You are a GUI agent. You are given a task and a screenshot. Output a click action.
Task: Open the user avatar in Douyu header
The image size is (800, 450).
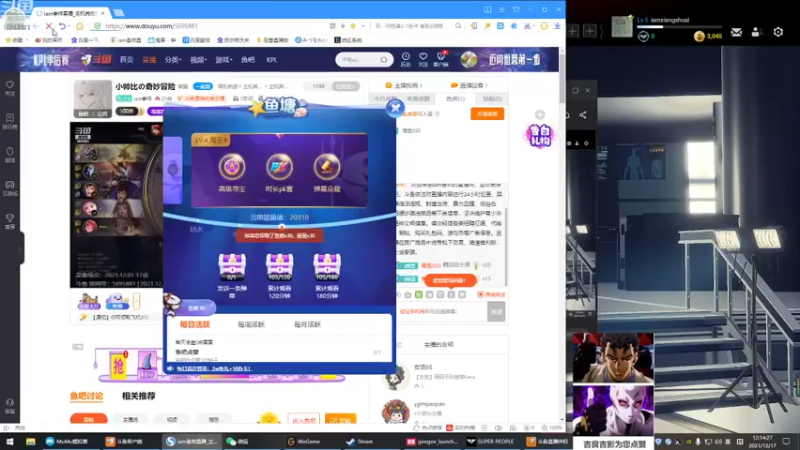click(468, 60)
